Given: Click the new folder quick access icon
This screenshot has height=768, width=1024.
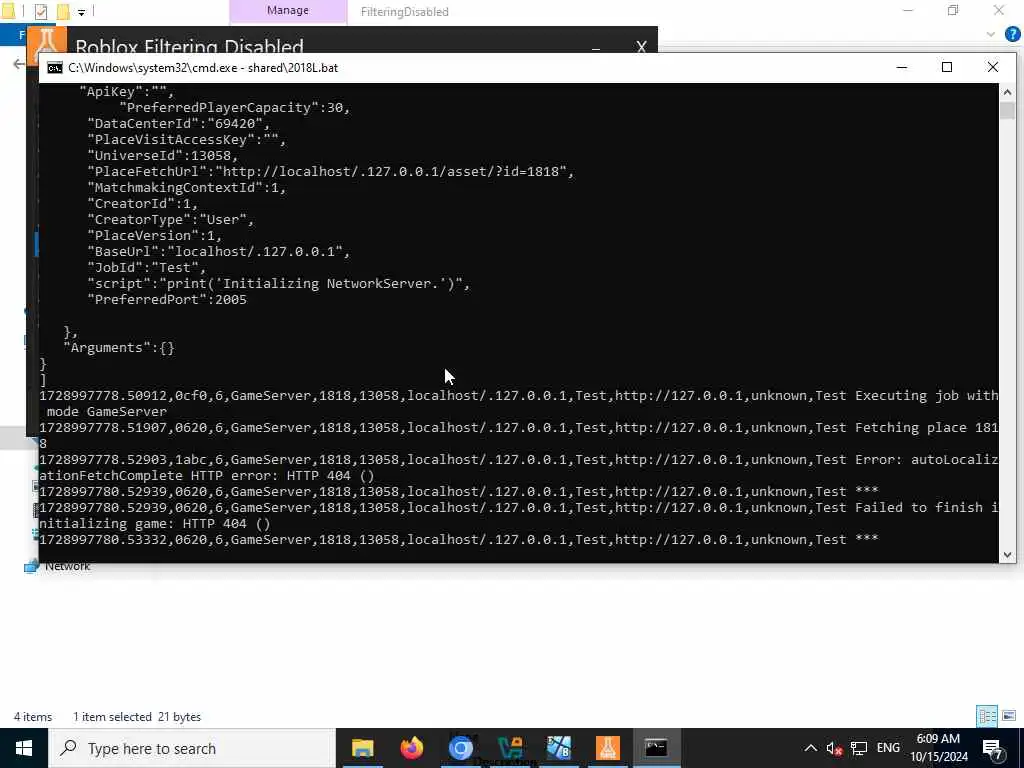Looking at the screenshot, I should tap(63, 11).
